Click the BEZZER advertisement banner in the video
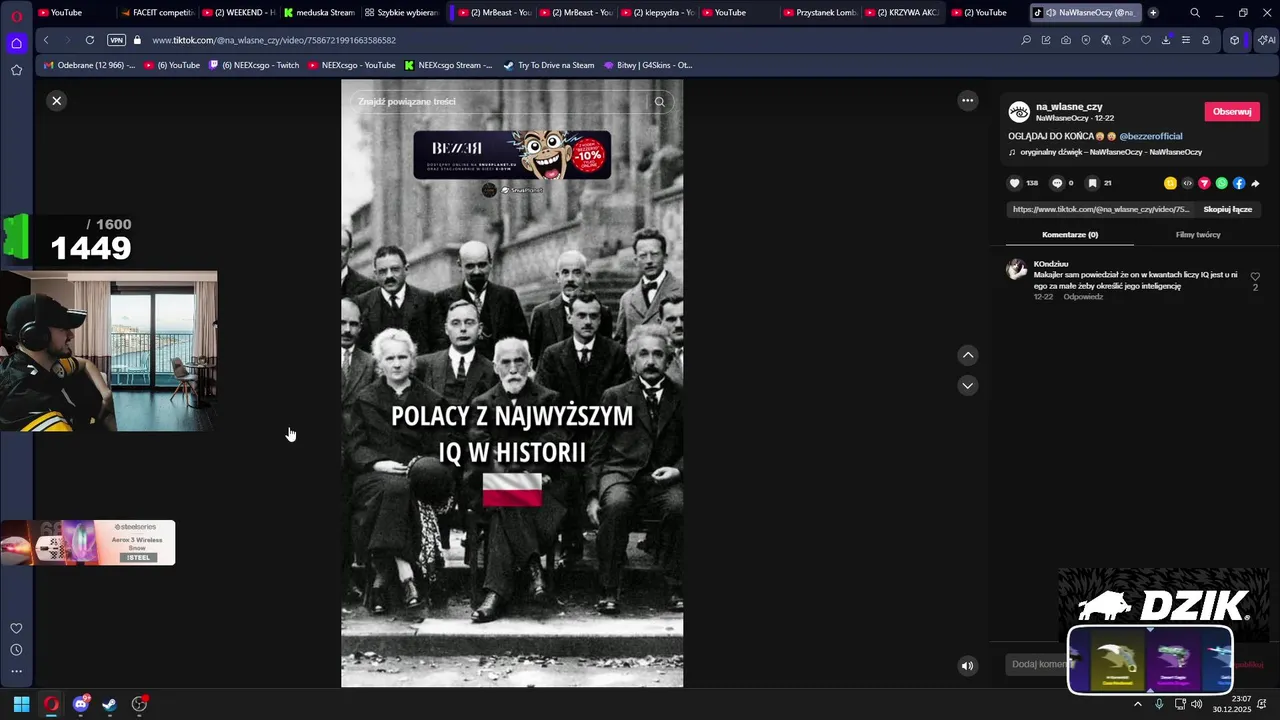1280x720 pixels. 512,154
